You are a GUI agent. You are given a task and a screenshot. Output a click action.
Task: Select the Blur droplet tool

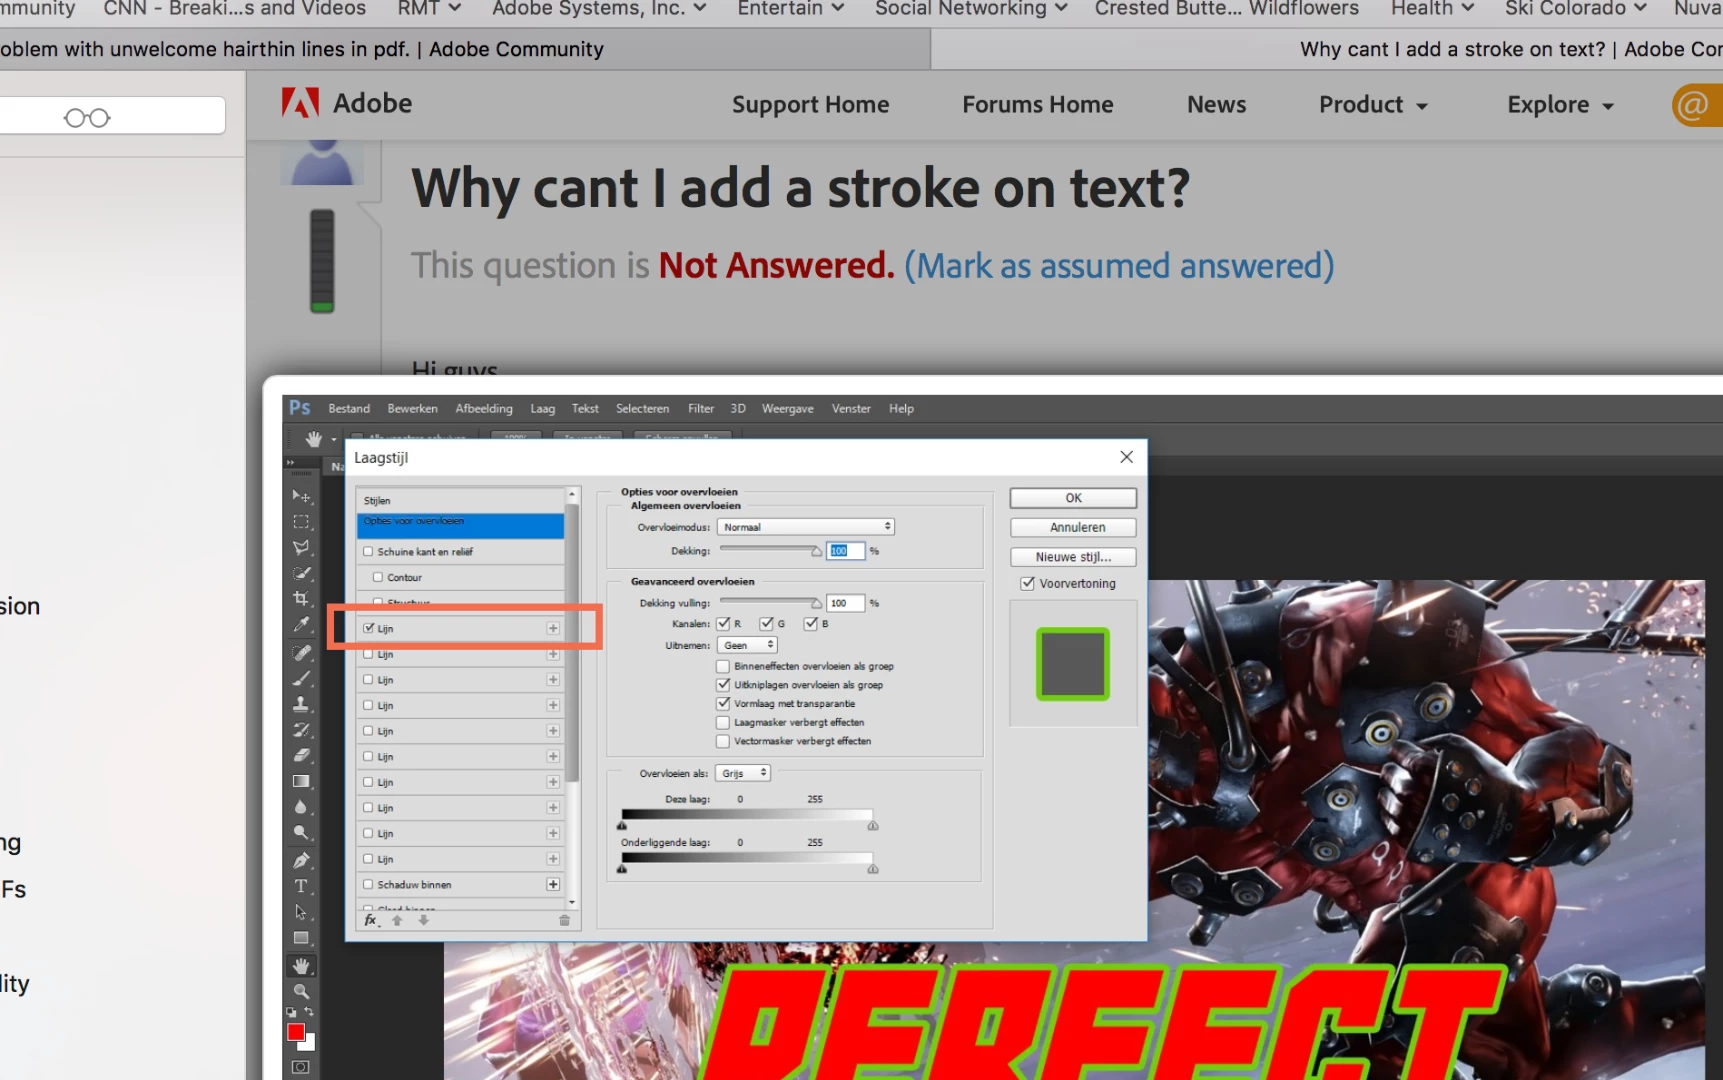click(x=301, y=807)
